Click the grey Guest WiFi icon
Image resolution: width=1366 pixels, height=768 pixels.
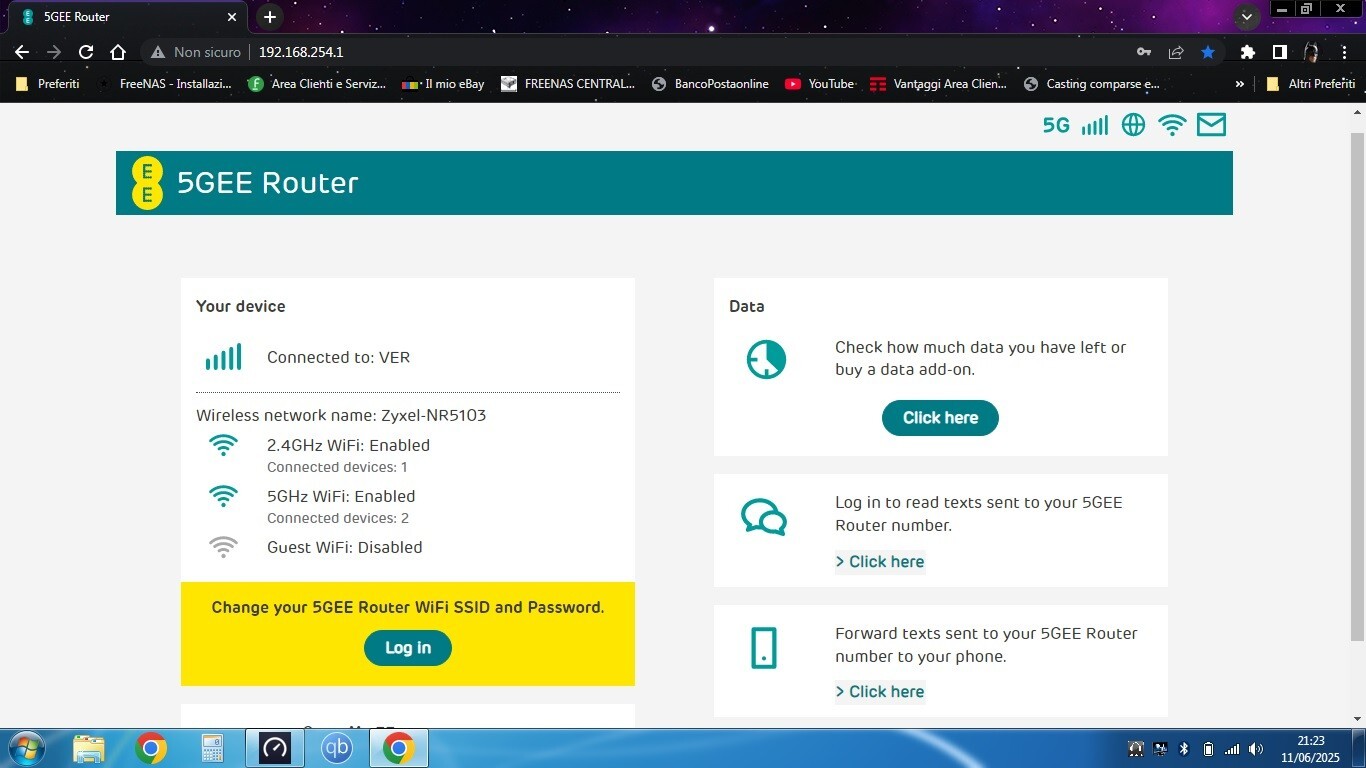point(223,548)
